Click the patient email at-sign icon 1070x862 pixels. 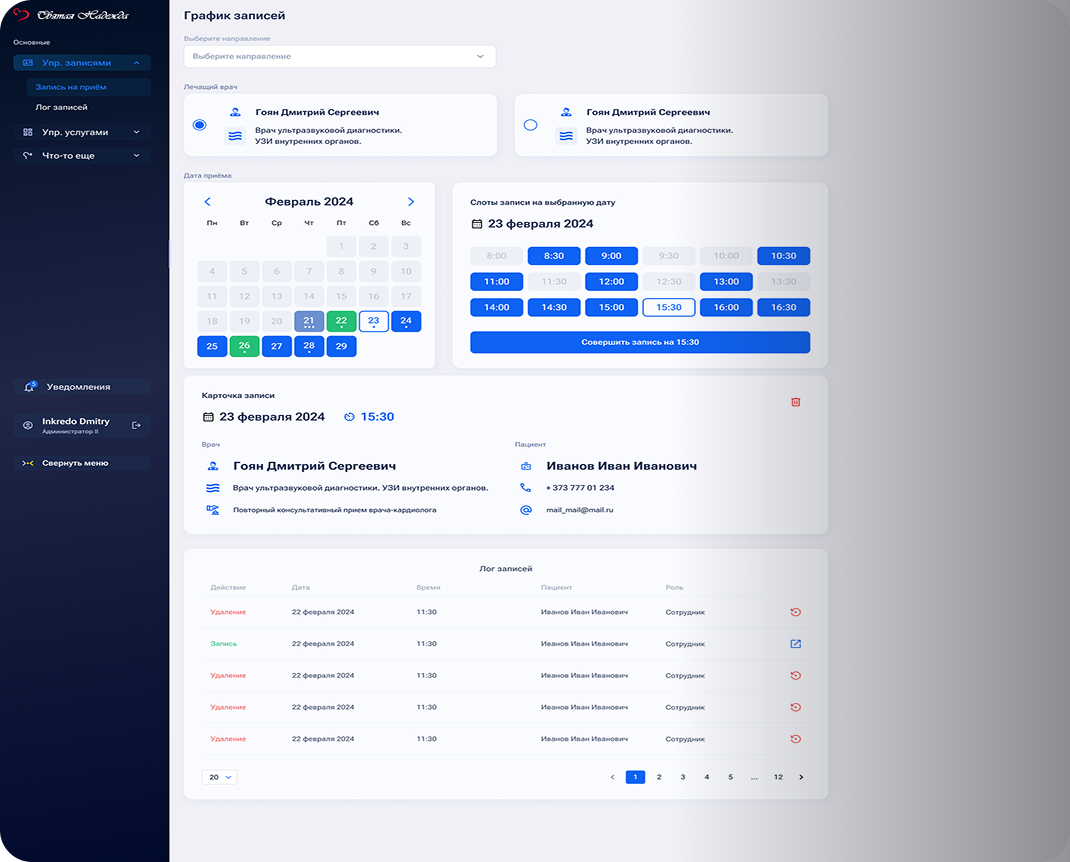(x=525, y=510)
